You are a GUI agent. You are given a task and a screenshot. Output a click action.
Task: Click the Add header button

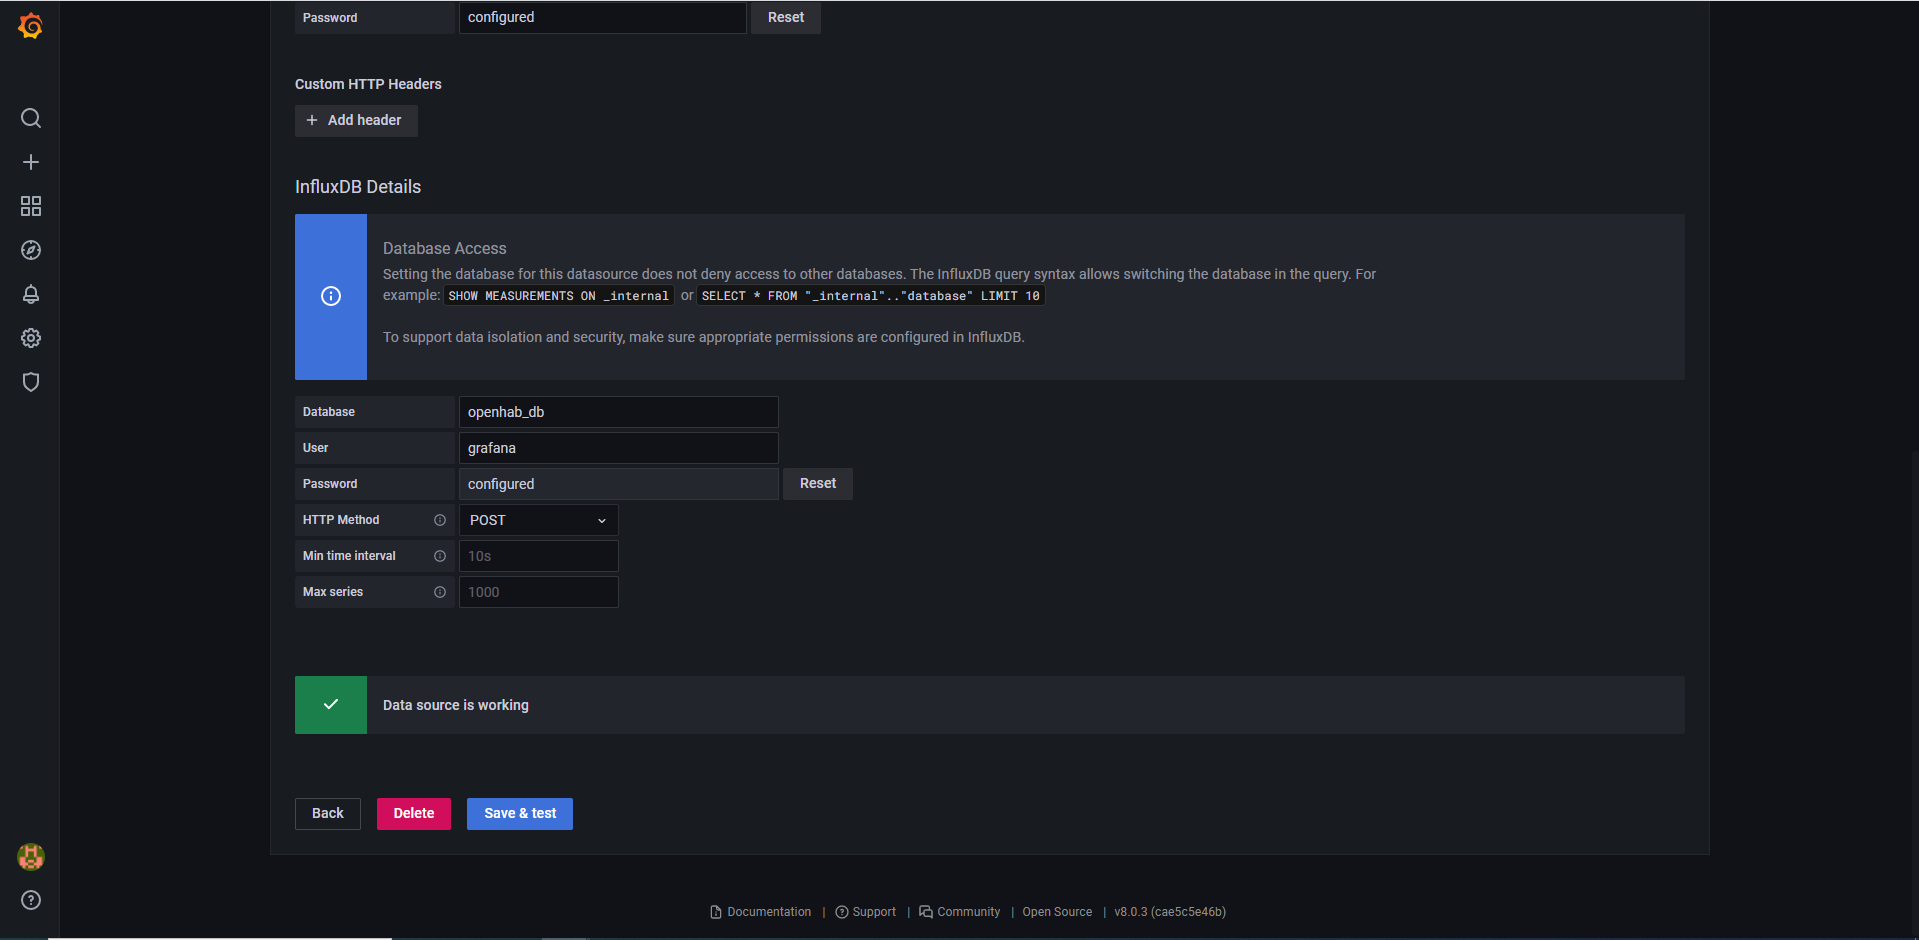coord(356,120)
